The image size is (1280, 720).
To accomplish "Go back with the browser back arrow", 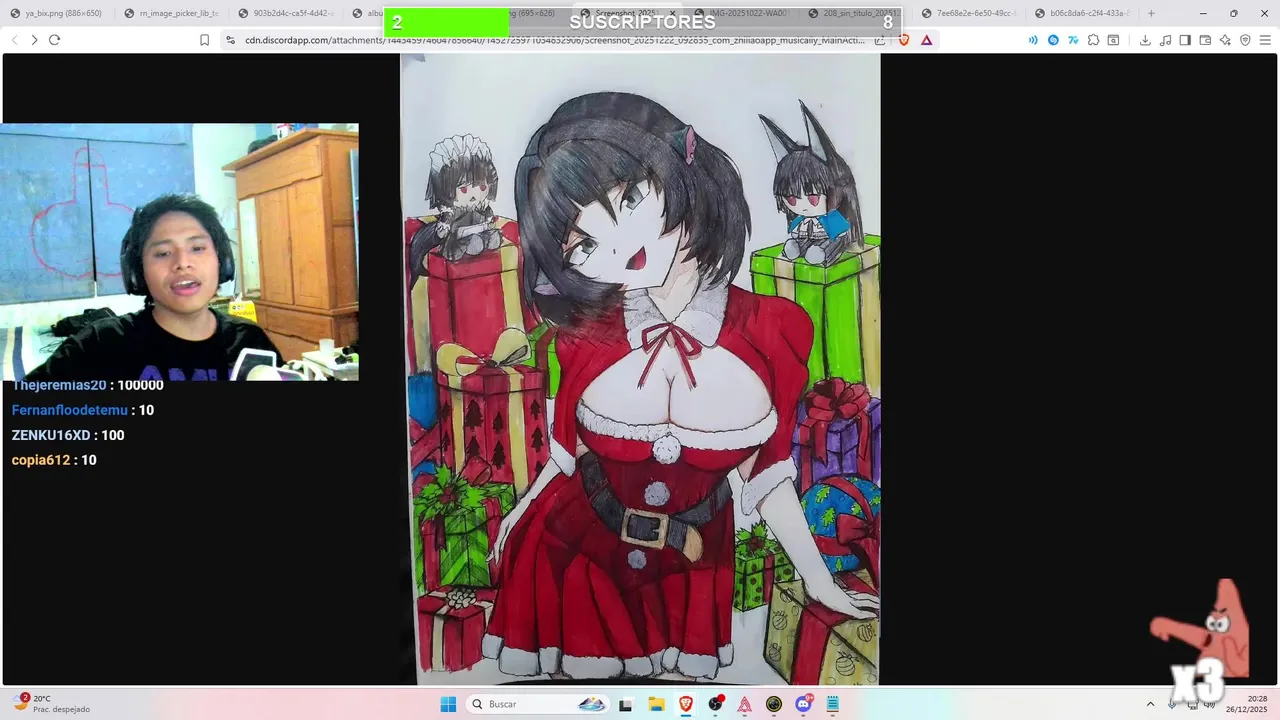I will pos(14,40).
